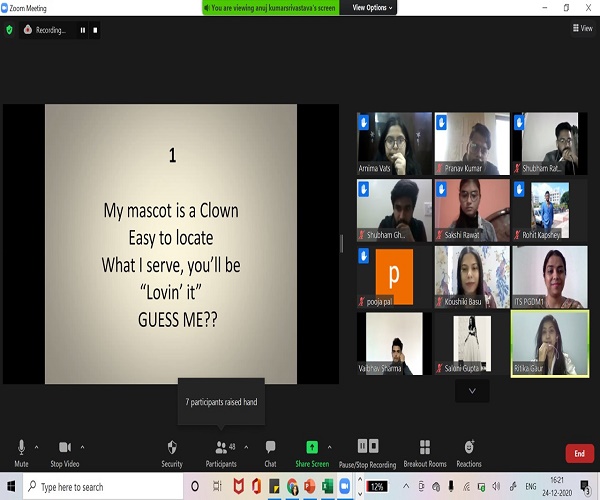Click the 7 participants raised hand tooltip
The image size is (600, 500).
(x=221, y=402)
